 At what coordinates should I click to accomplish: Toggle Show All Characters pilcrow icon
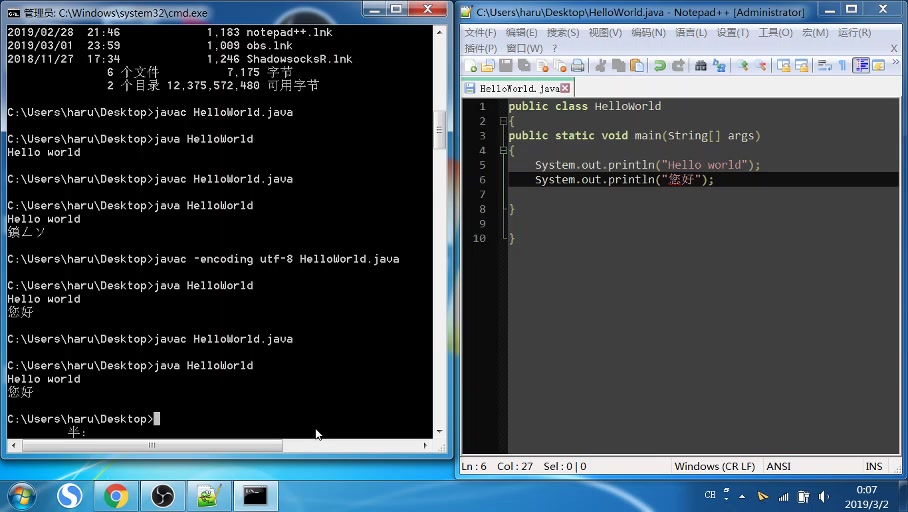(843, 65)
